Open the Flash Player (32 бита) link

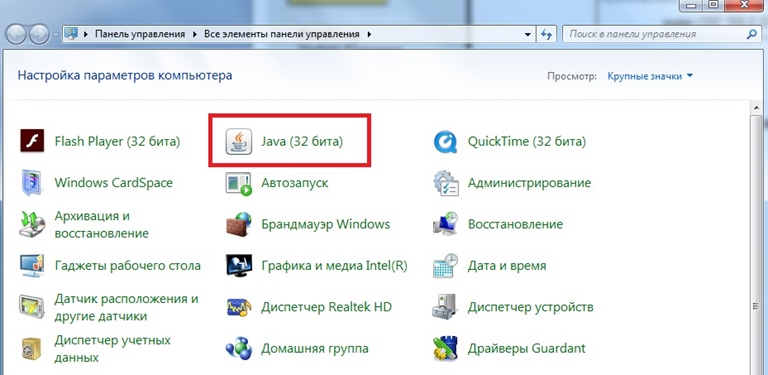[118, 141]
